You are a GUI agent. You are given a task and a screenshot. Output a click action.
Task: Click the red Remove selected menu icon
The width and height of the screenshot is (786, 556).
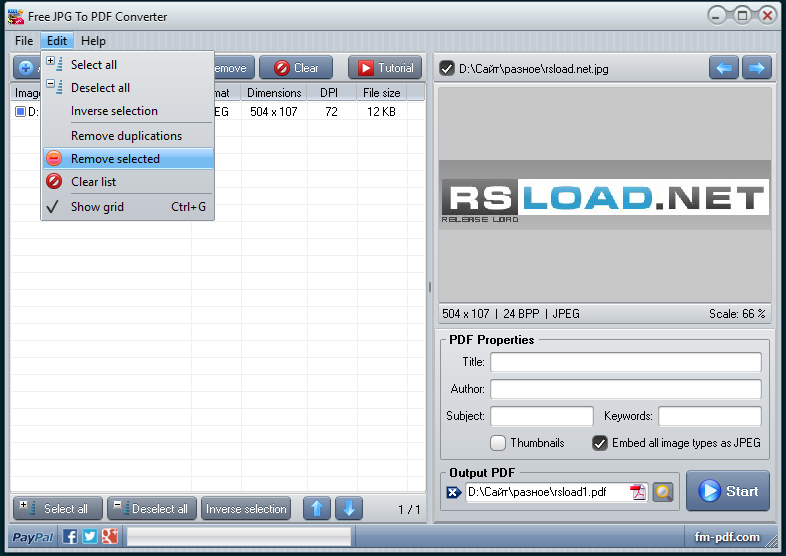(54, 158)
